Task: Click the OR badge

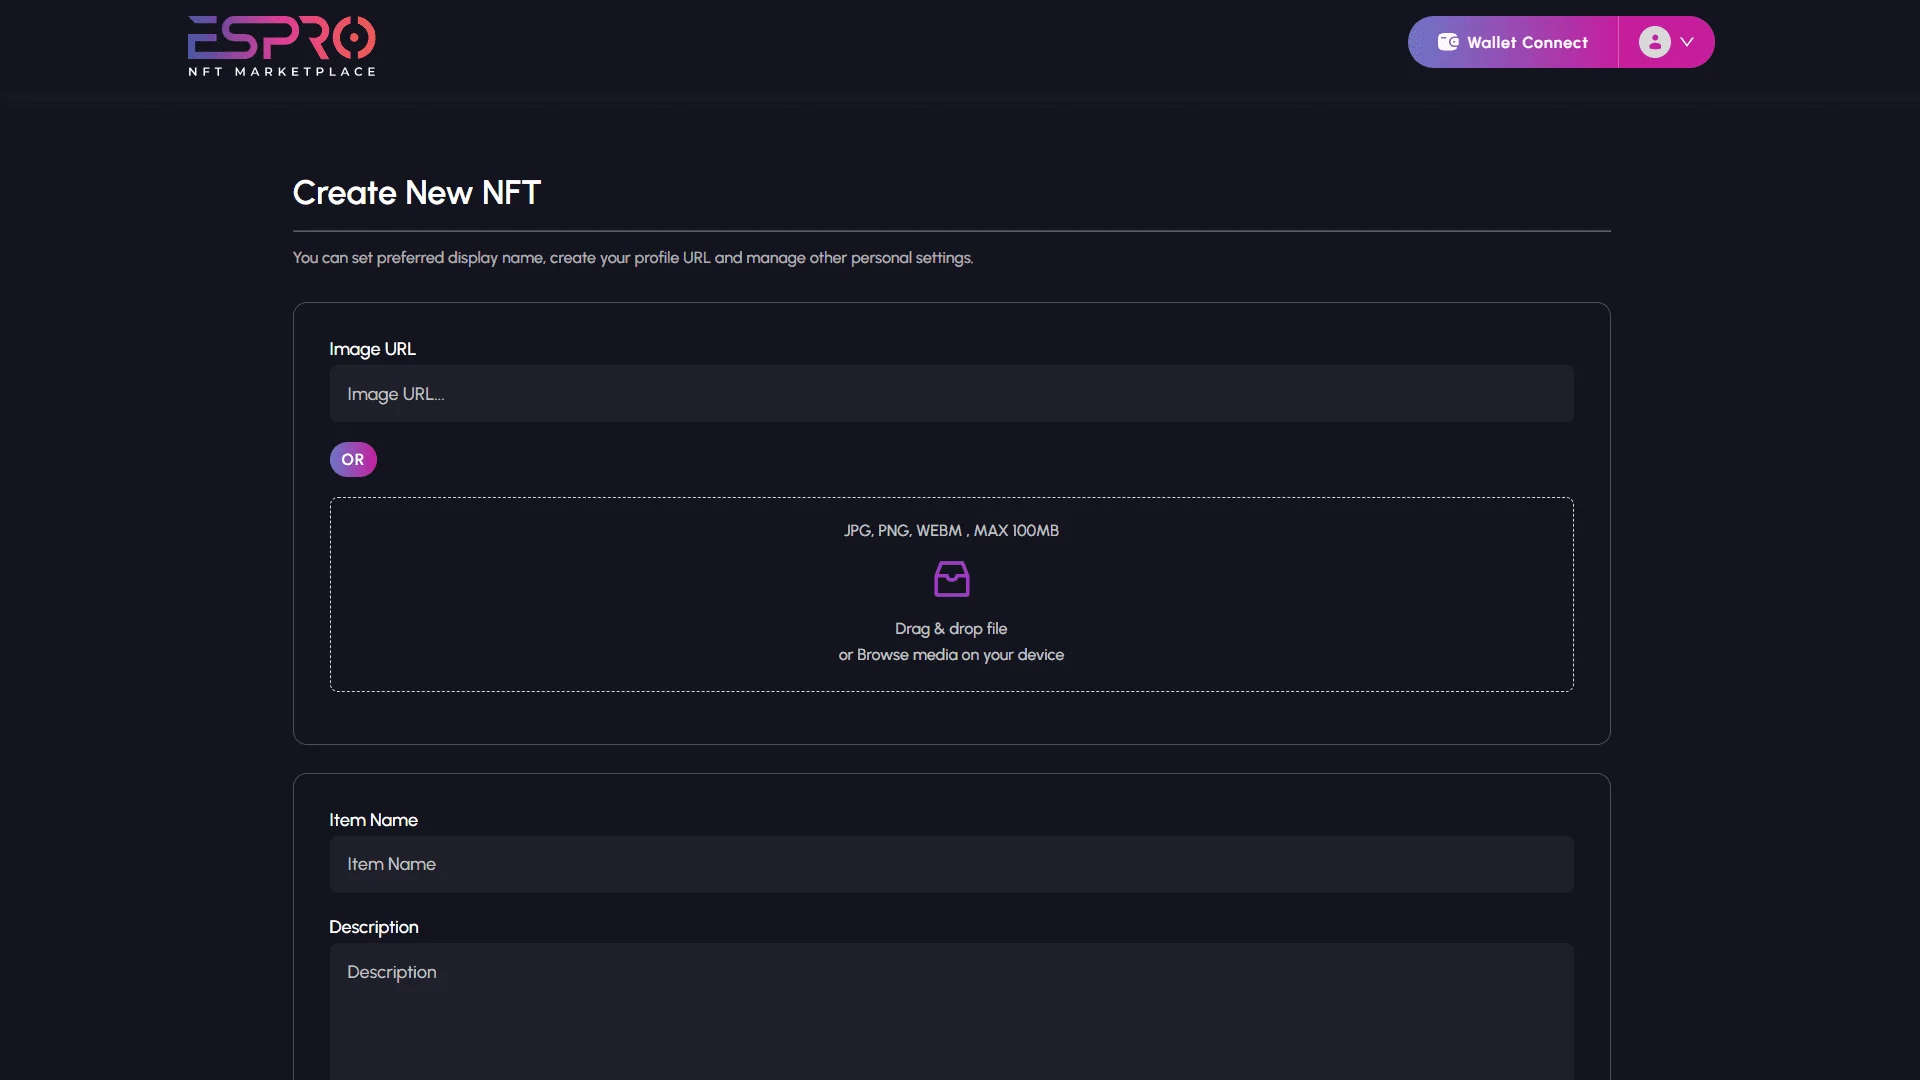Action: tap(353, 460)
